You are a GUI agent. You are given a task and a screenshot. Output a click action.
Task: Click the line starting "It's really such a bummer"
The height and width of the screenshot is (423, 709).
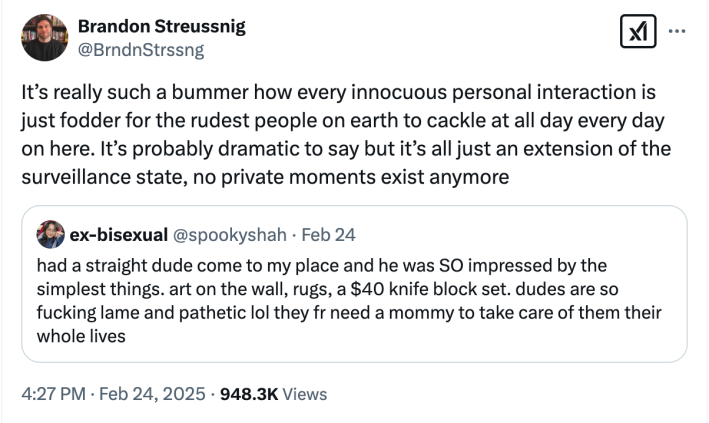[x=339, y=93]
